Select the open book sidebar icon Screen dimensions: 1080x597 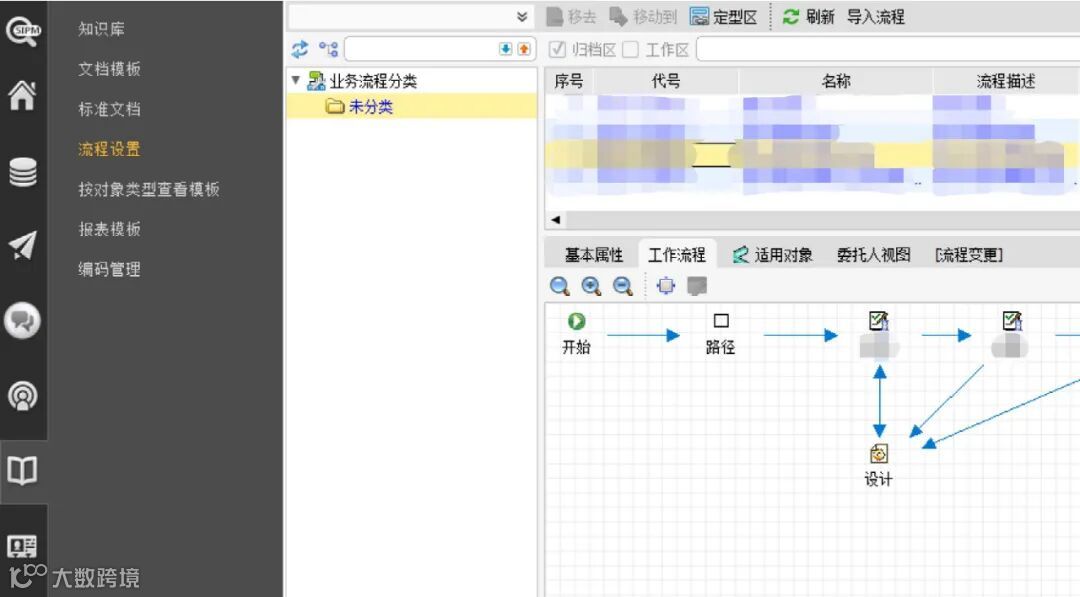(x=23, y=471)
